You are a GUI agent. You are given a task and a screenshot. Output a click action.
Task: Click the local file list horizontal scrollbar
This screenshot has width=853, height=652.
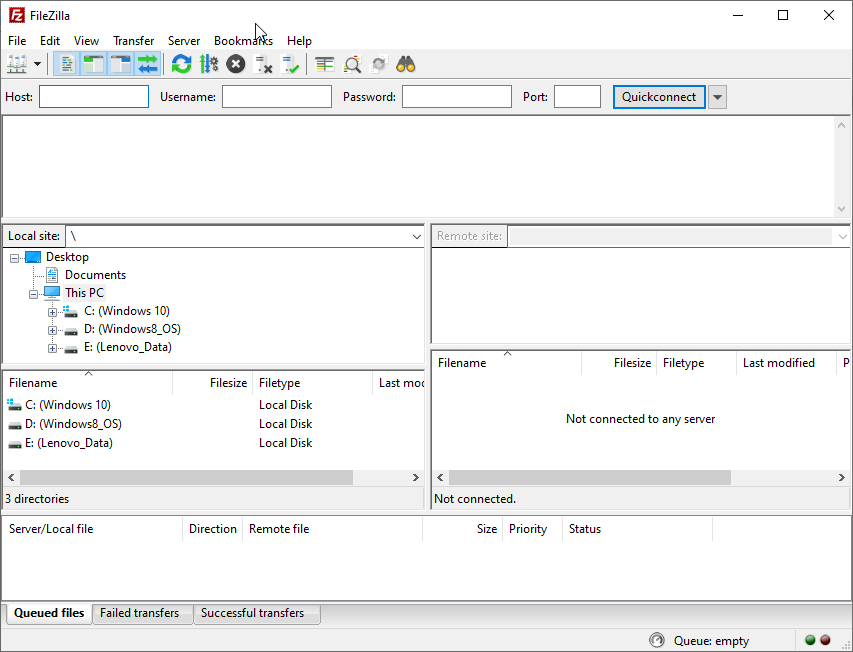pos(185,478)
